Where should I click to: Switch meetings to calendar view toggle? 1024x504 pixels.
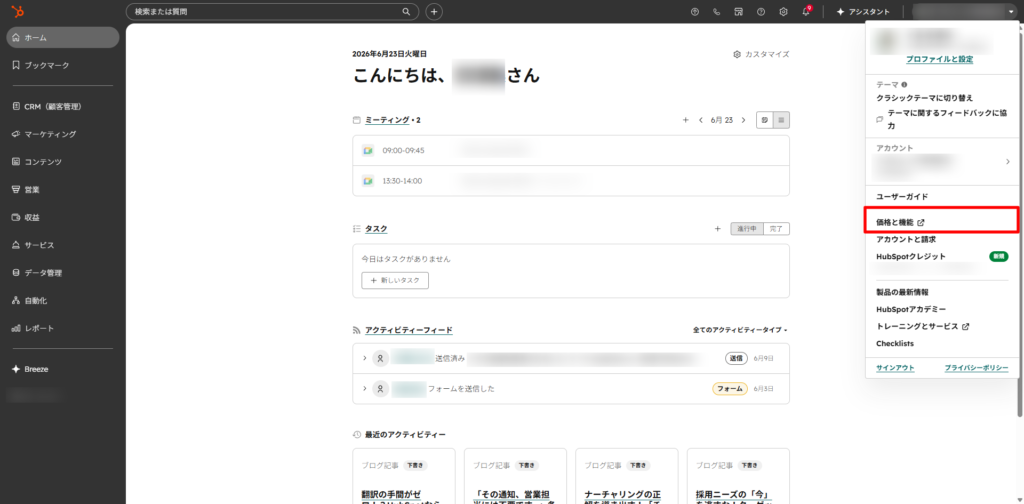765,120
